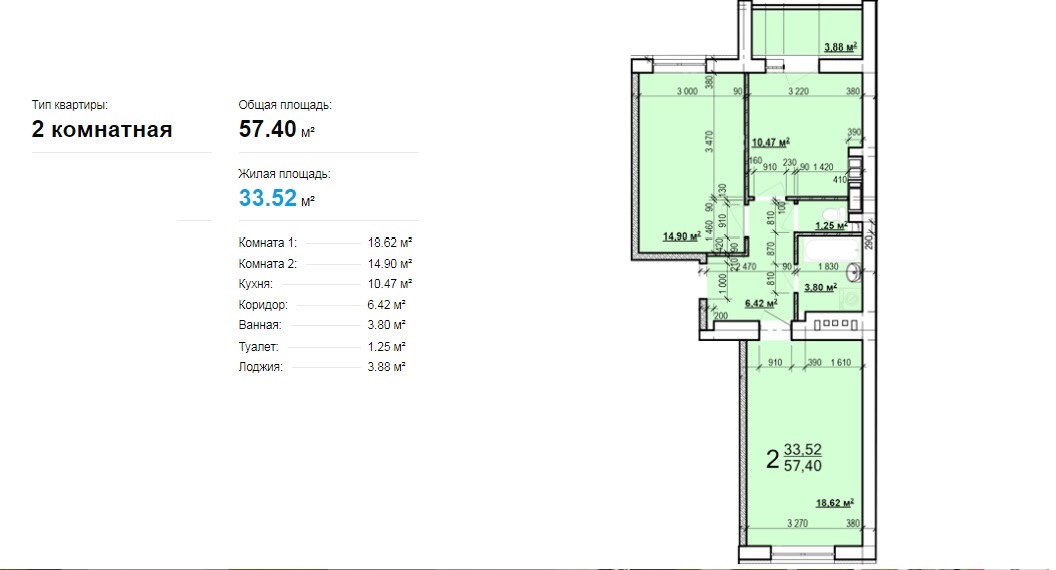1056x570 pixels.
Task: Select the 'Комната 2' row in list
Action: [325, 263]
